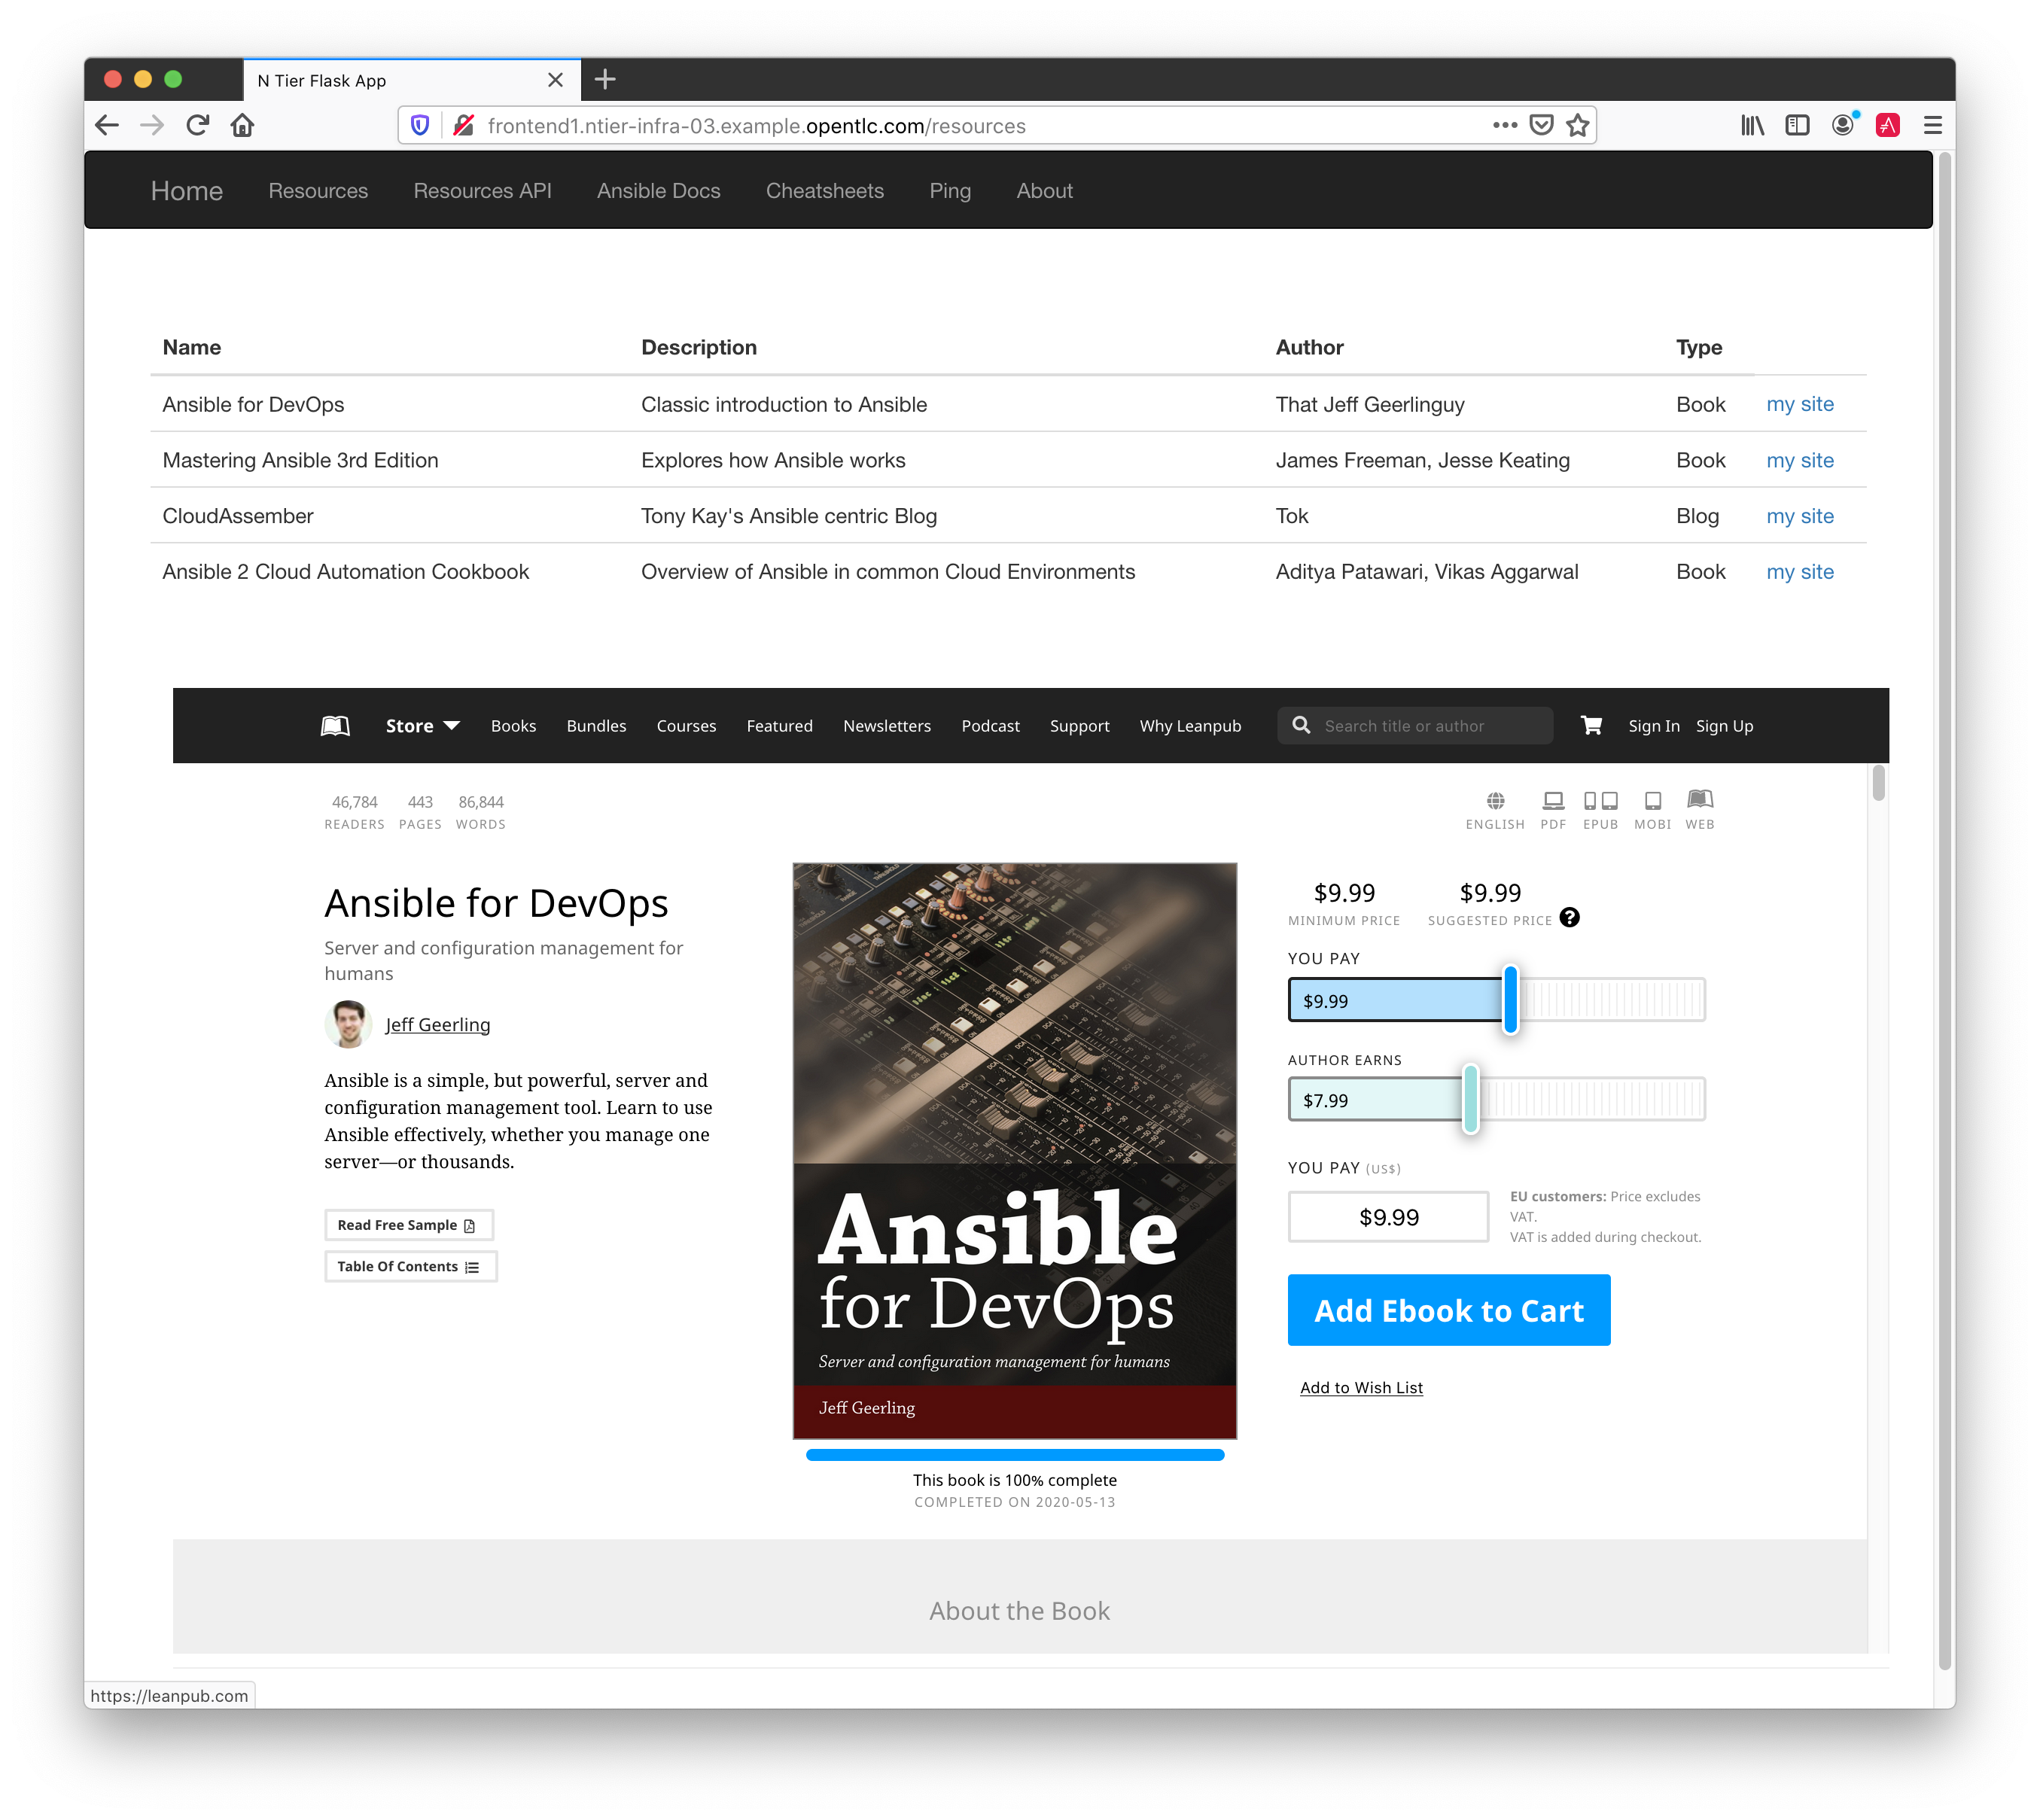Open Featured in Leanpub navigation
Screen dimensions: 2040x1820
(779, 725)
